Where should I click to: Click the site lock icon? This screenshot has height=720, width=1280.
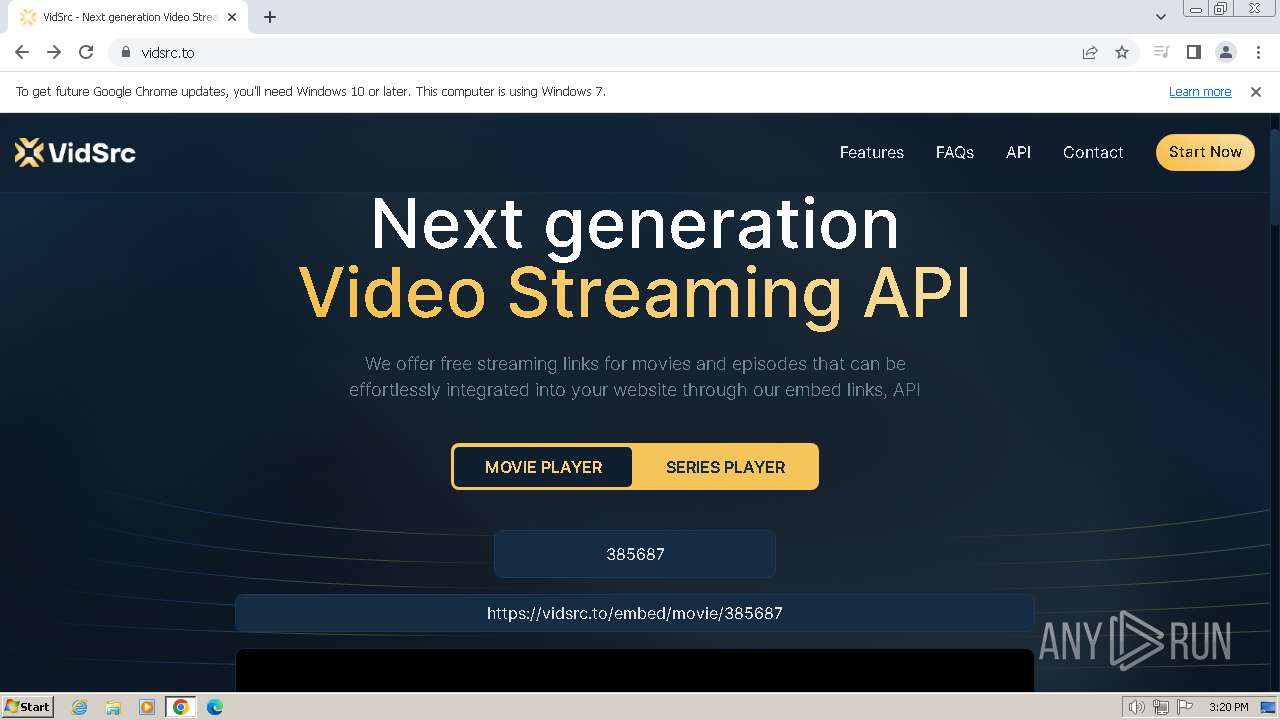pos(125,52)
